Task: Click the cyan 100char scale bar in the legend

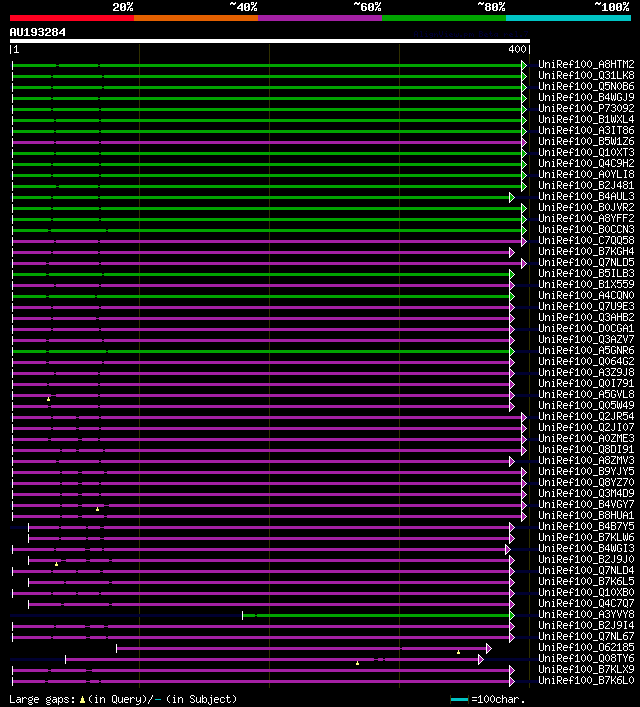Action: [x=459, y=699]
